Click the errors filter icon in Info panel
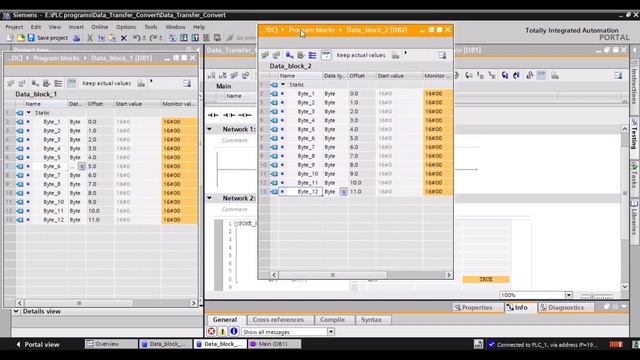This screenshot has height=360, width=640. [211, 331]
